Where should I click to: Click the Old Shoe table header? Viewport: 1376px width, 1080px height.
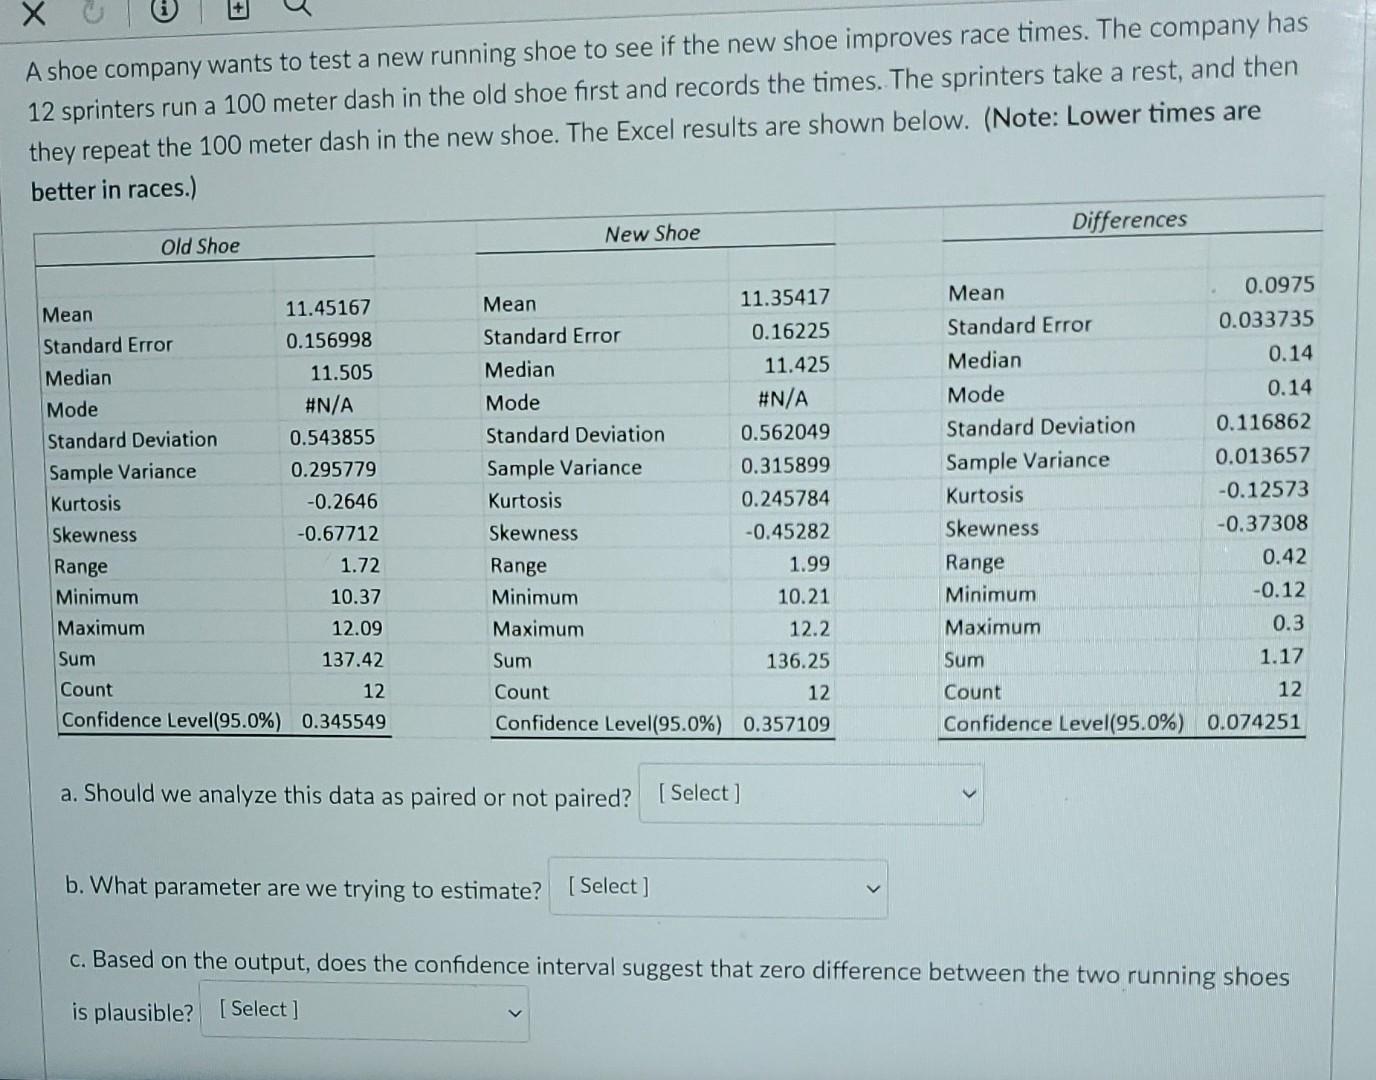(201, 246)
